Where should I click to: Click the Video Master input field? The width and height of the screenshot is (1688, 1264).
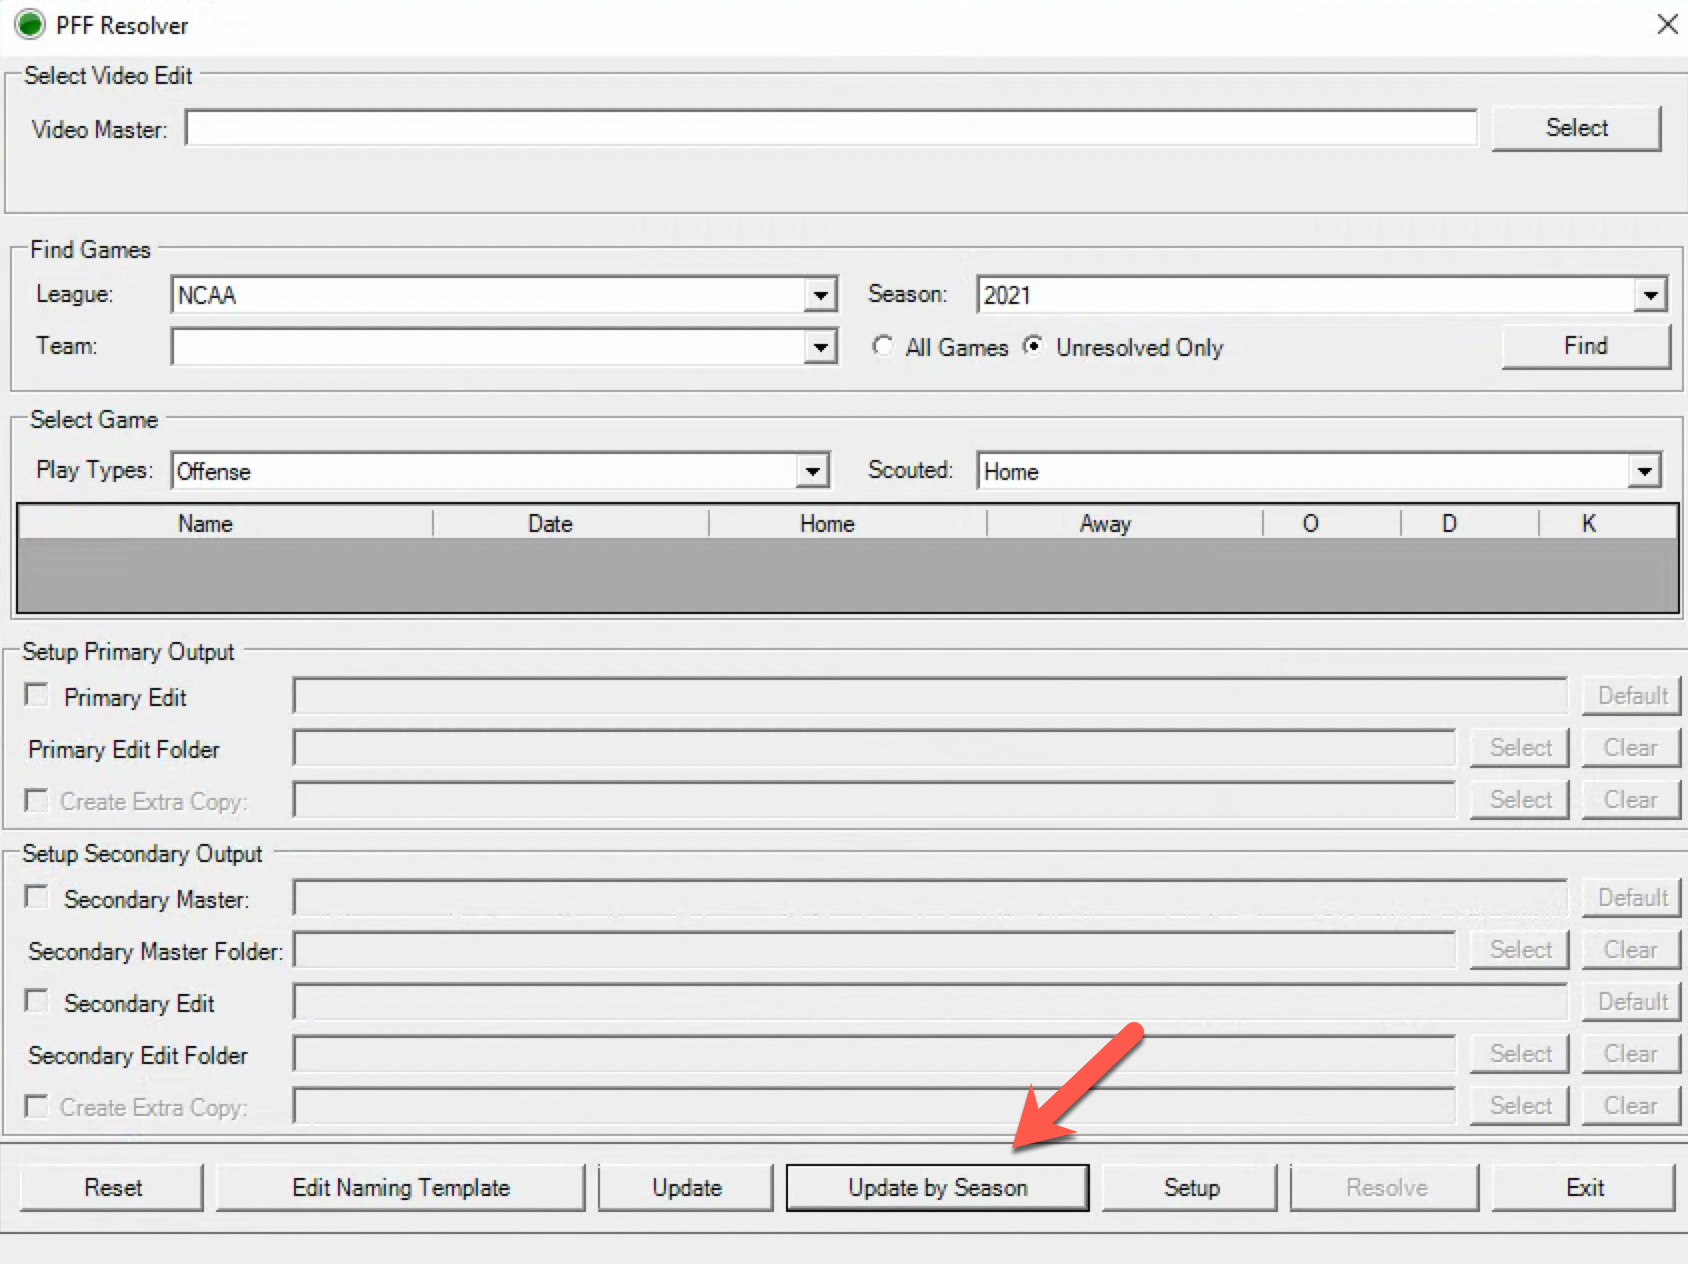(x=831, y=128)
